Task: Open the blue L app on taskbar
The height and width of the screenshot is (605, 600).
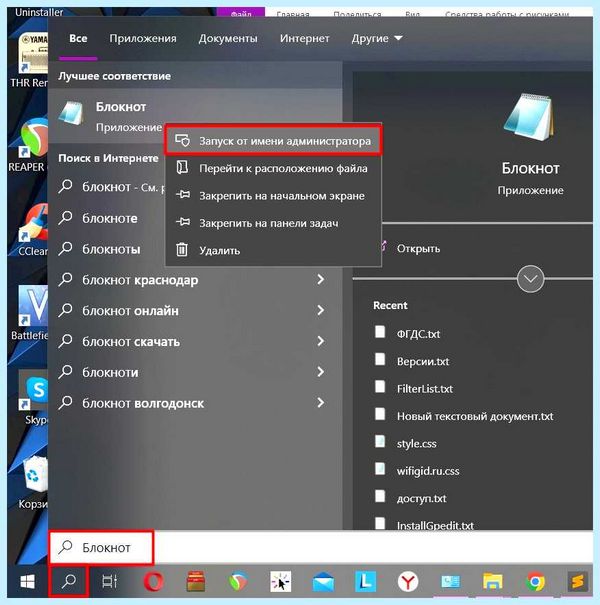Action: pos(365,581)
